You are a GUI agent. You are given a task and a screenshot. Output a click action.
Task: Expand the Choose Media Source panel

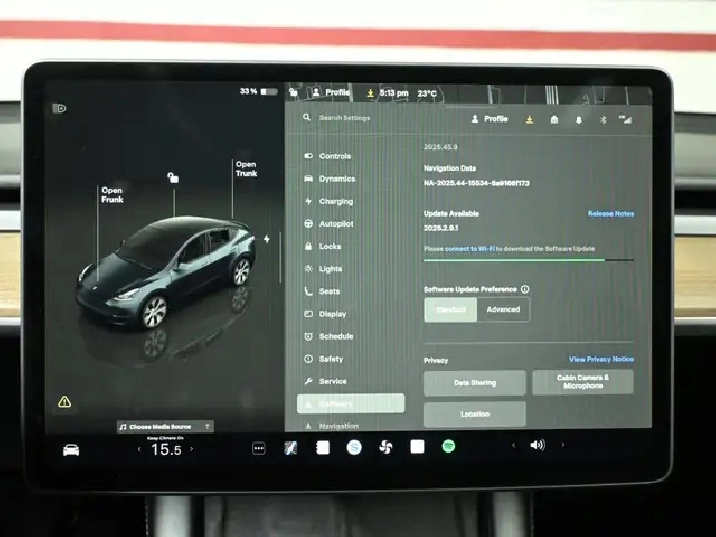pyautogui.click(x=165, y=426)
